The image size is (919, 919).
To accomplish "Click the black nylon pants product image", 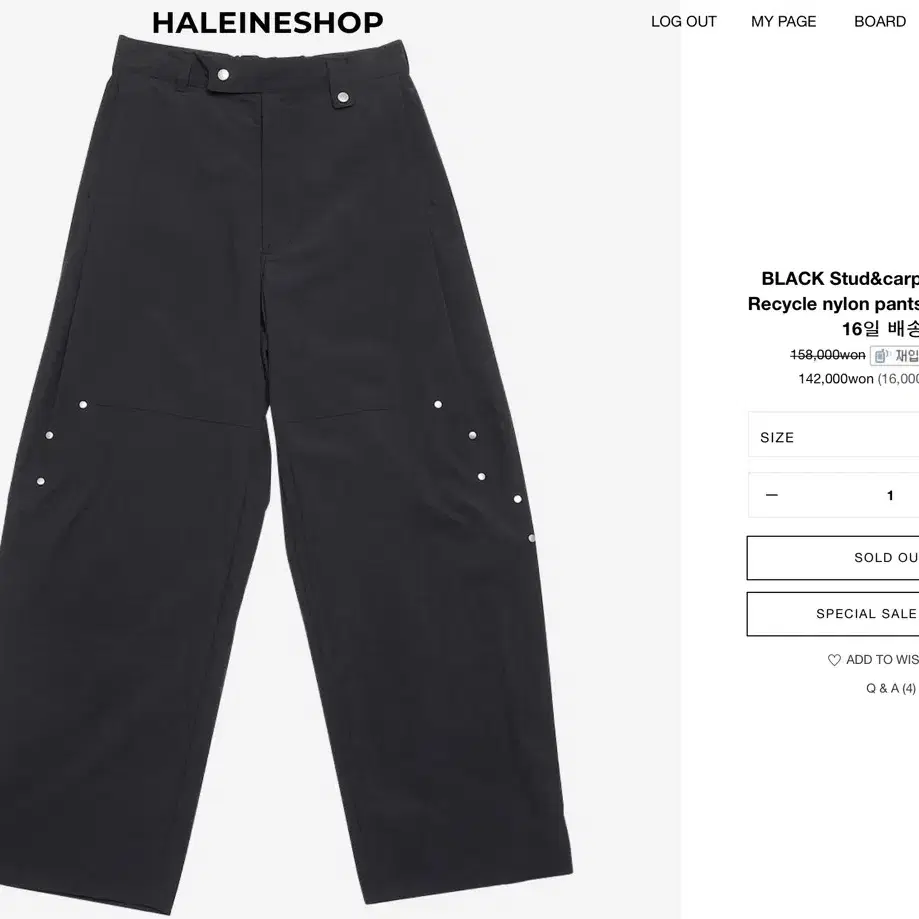I will (285, 469).
